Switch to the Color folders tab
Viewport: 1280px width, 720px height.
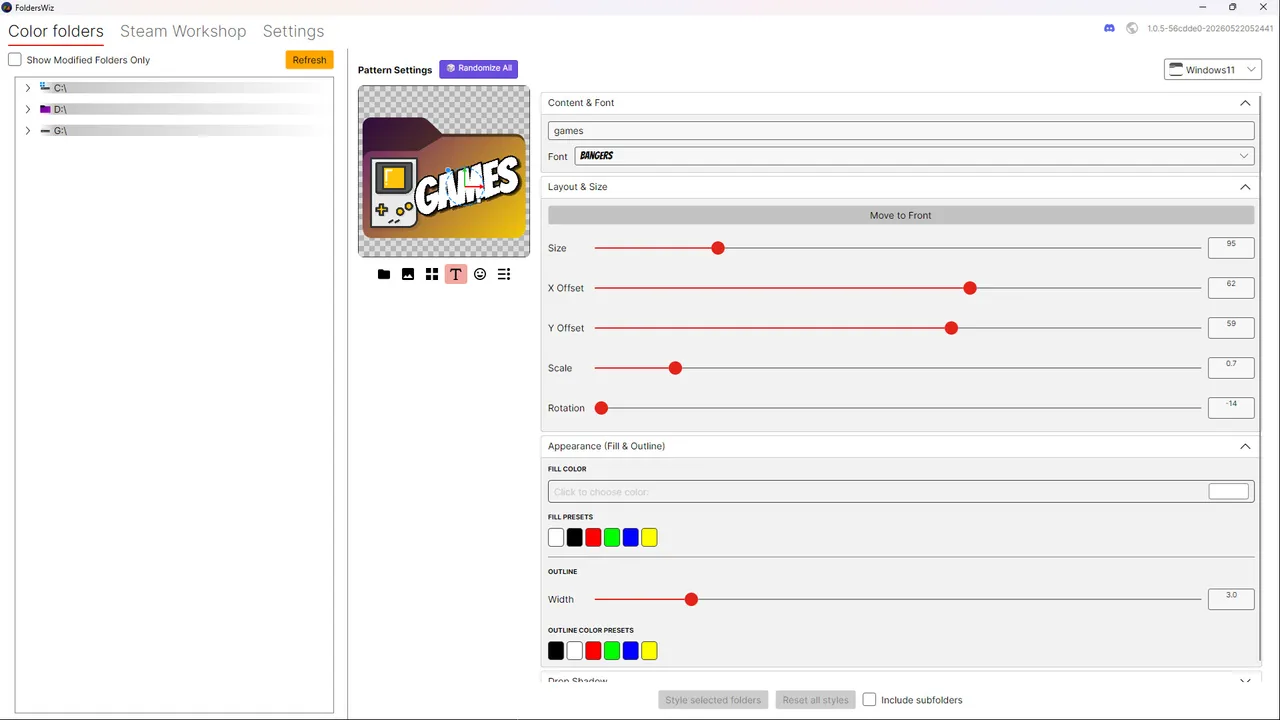56,31
